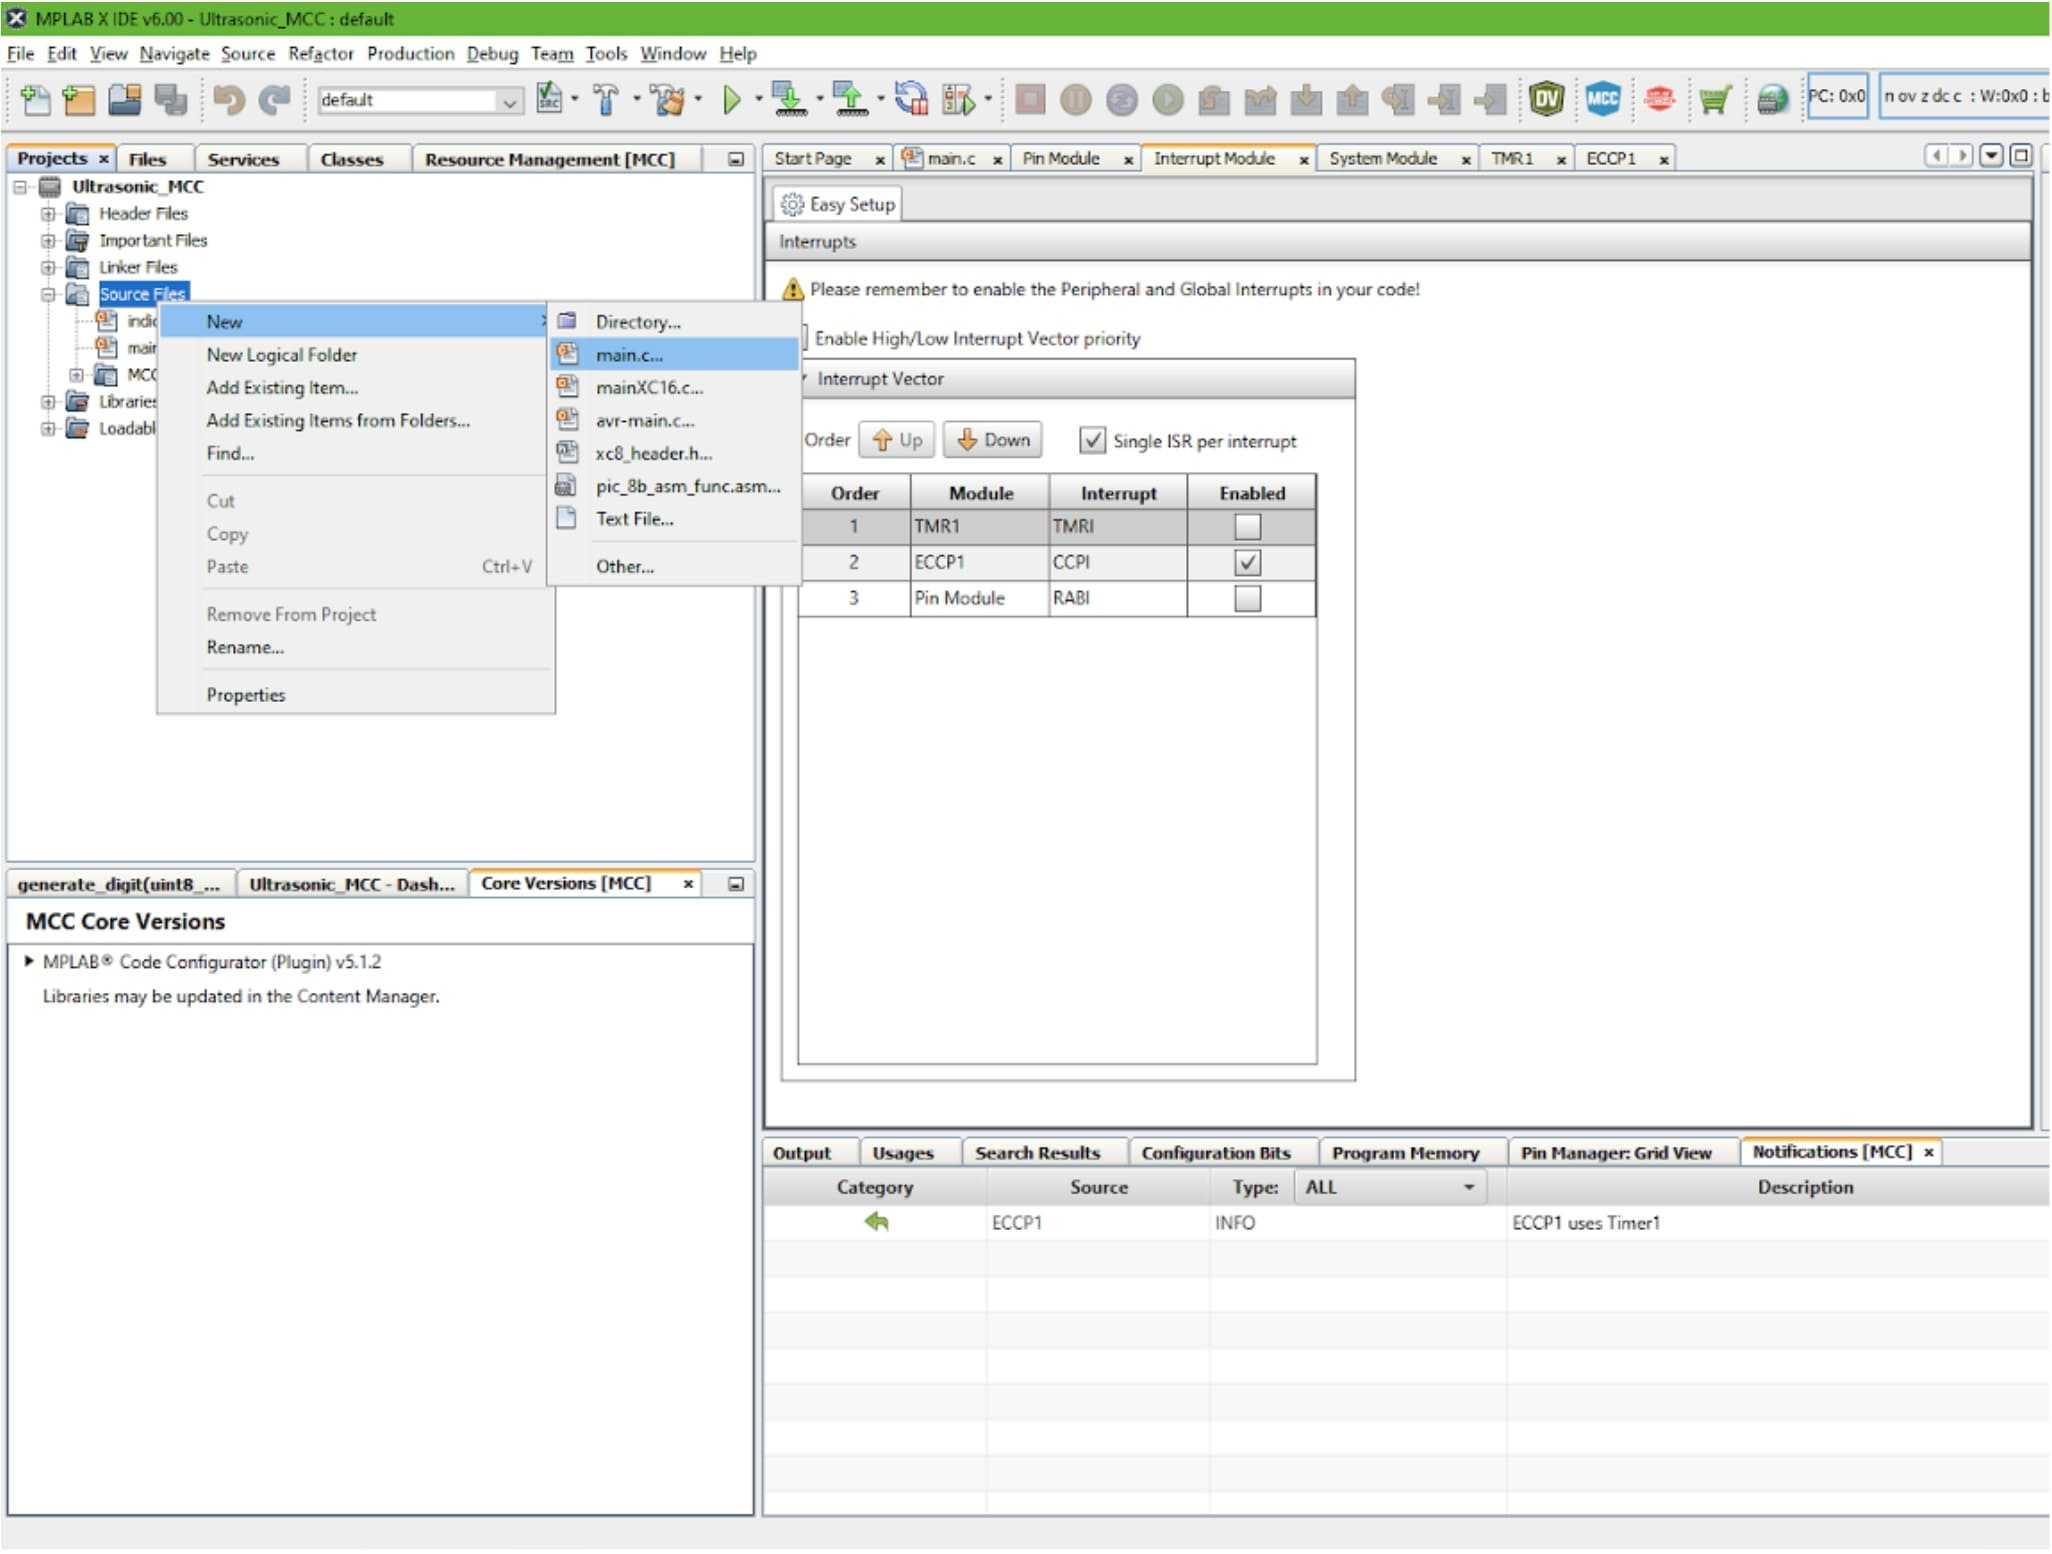Open the notification Type ALL dropdown
Image resolution: width=2052 pixels, height=1554 pixels.
[1390, 1187]
